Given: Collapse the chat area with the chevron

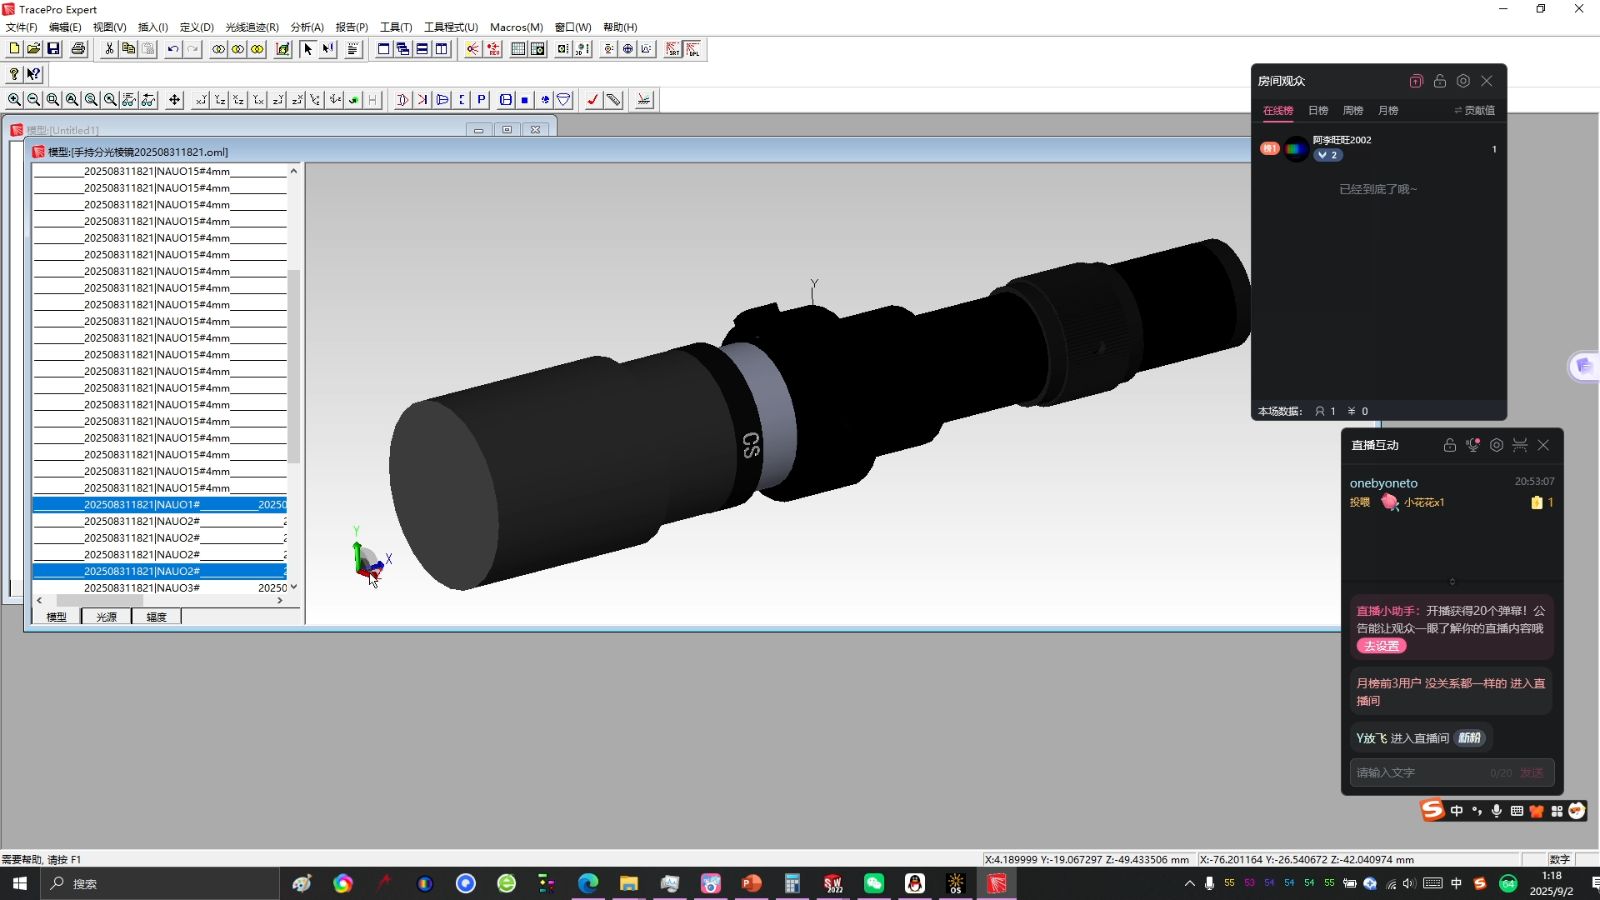Looking at the screenshot, I should tap(1453, 581).
